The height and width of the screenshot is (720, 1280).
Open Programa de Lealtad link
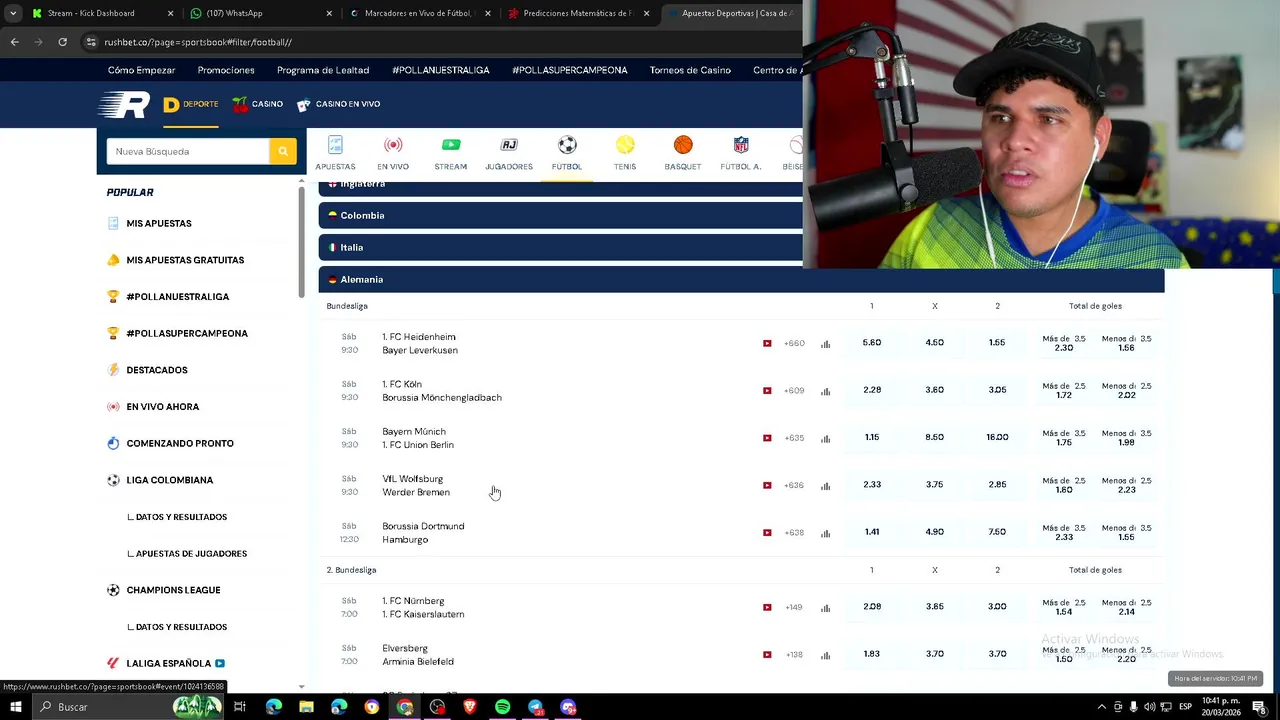coord(323,70)
